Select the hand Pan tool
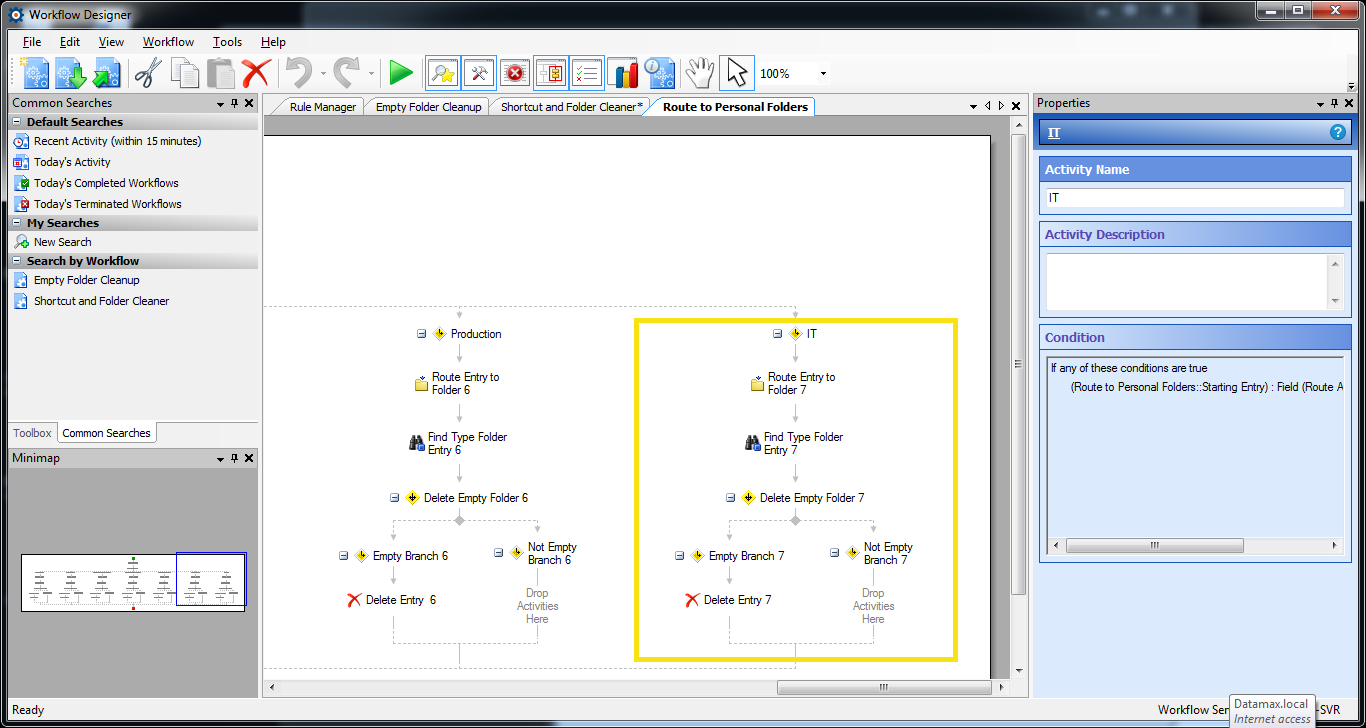The width and height of the screenshot is (1366, 728). pos(699,73)
